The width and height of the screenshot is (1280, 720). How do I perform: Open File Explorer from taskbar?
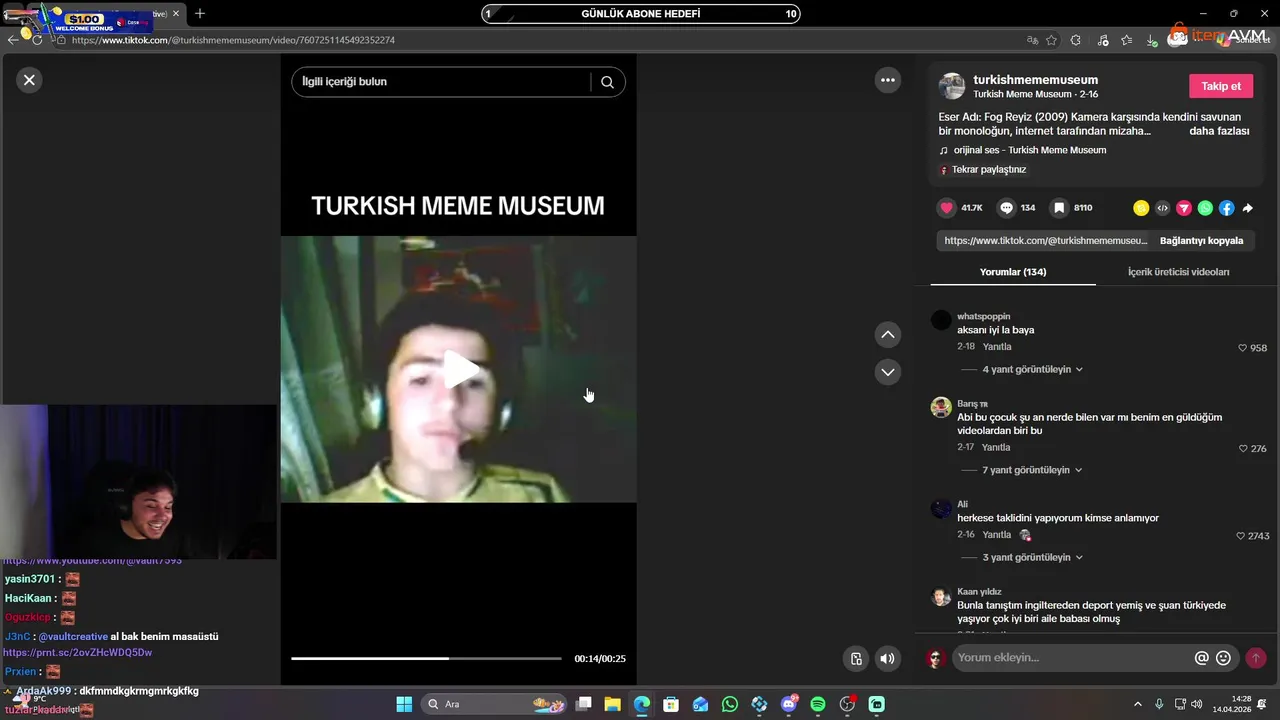click(612, 704)
